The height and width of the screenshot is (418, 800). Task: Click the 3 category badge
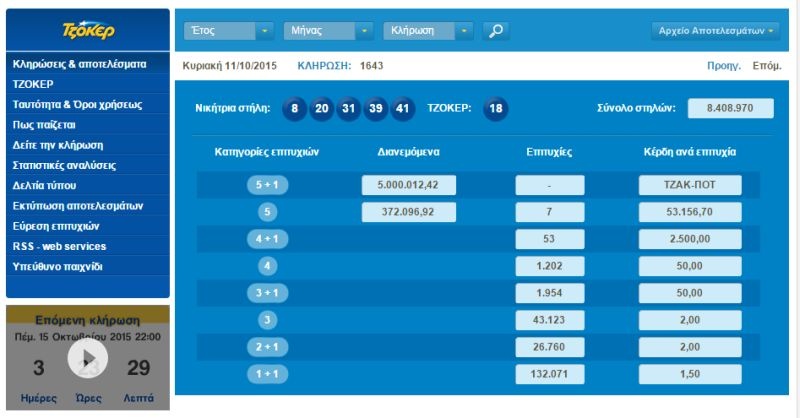267,320
